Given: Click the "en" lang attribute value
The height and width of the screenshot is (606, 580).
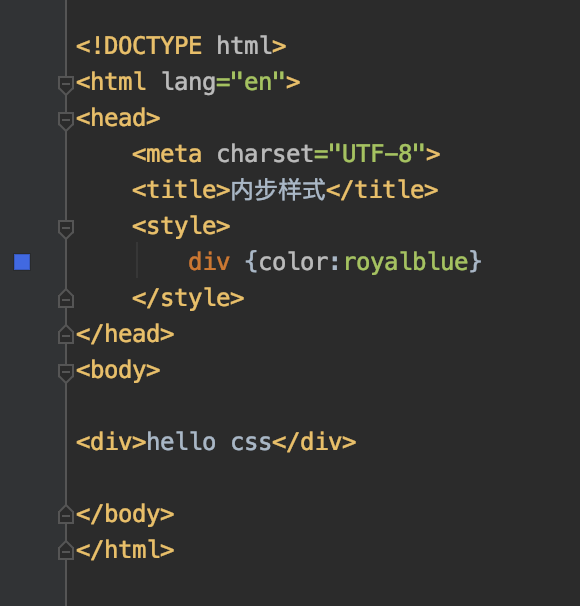Looking at the screenshot, I should (258, 82).
